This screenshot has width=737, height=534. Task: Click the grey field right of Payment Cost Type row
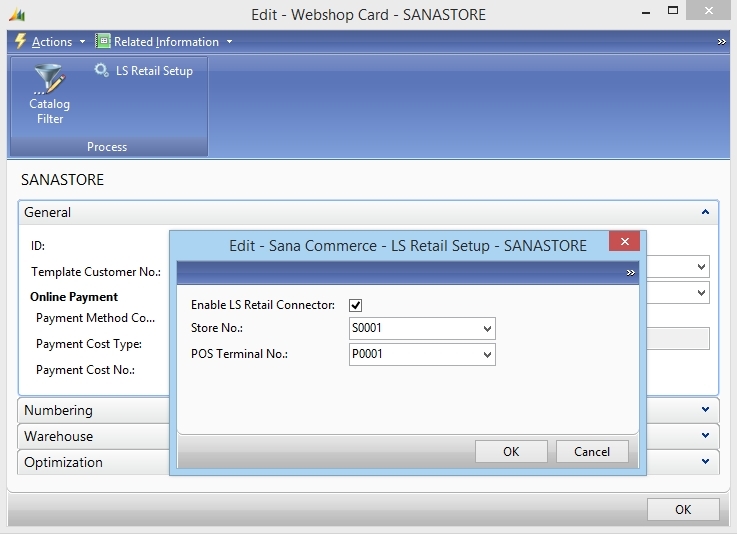[678, 338]
